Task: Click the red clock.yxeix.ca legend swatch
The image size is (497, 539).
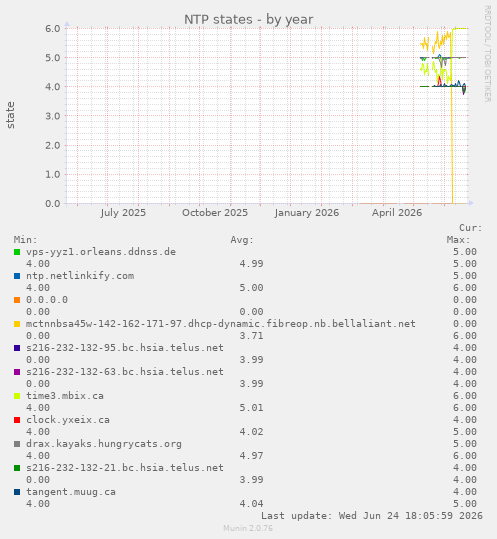Action: [17, 420]
